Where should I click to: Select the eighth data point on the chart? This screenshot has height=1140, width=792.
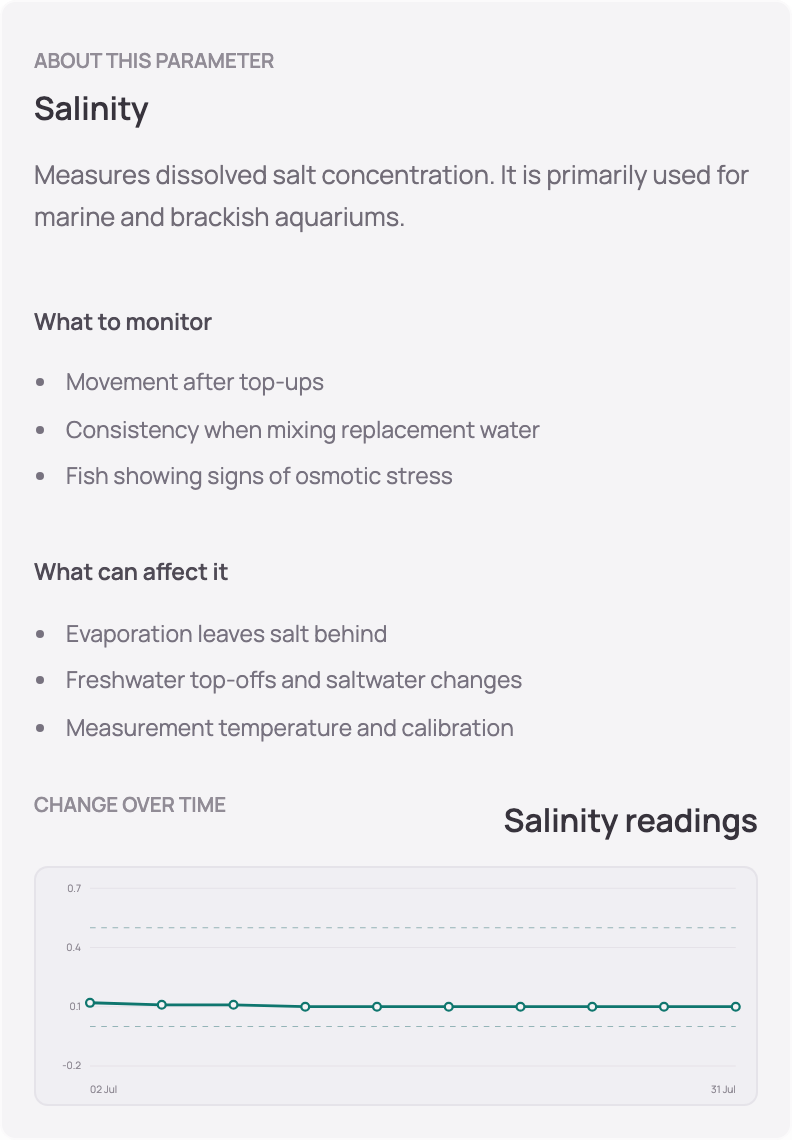(592, 1007)
